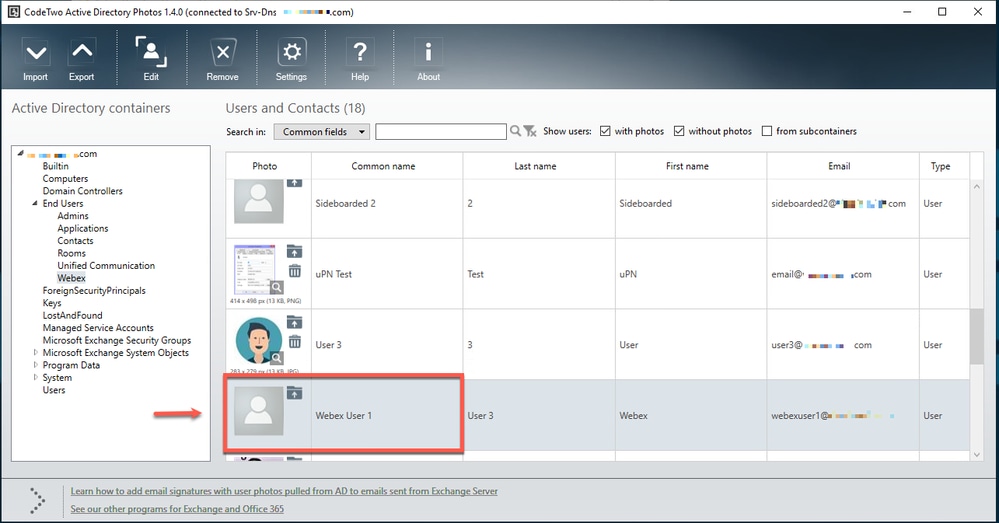Delete the User 3 photo
The image size is (999, 523).
click(294, 341)
